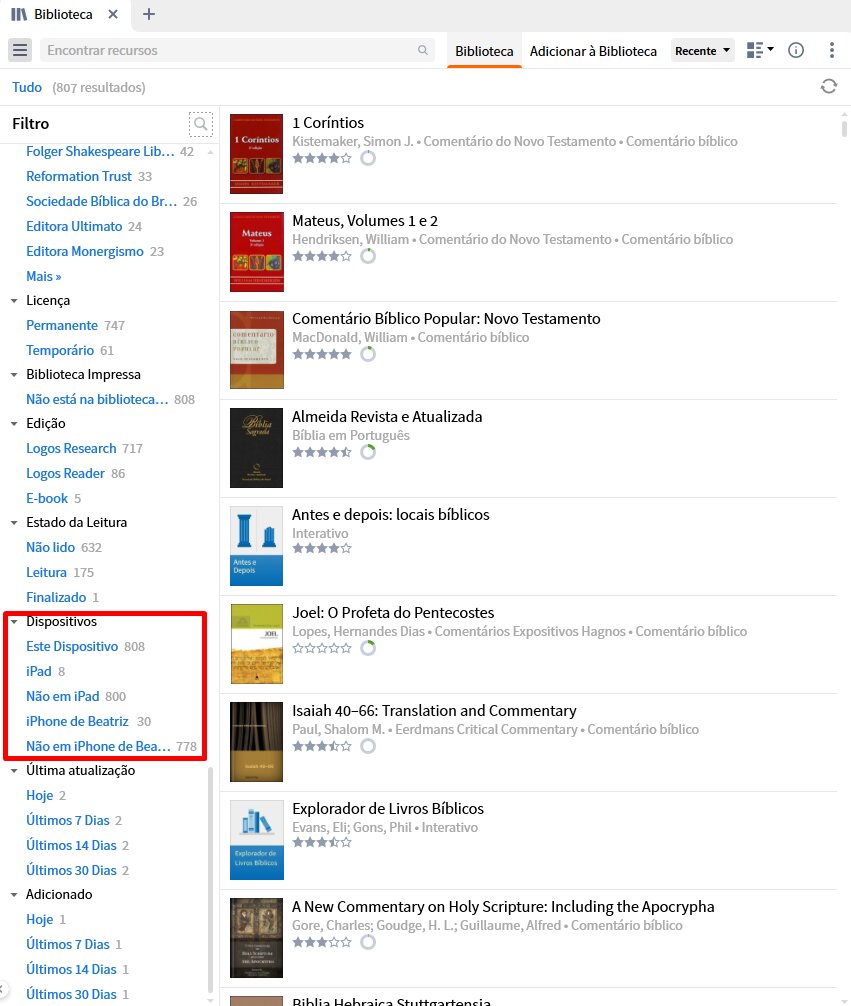
Task: Click progress circle for Almeida Revista e Atualizada
Action: click(368, 452)
